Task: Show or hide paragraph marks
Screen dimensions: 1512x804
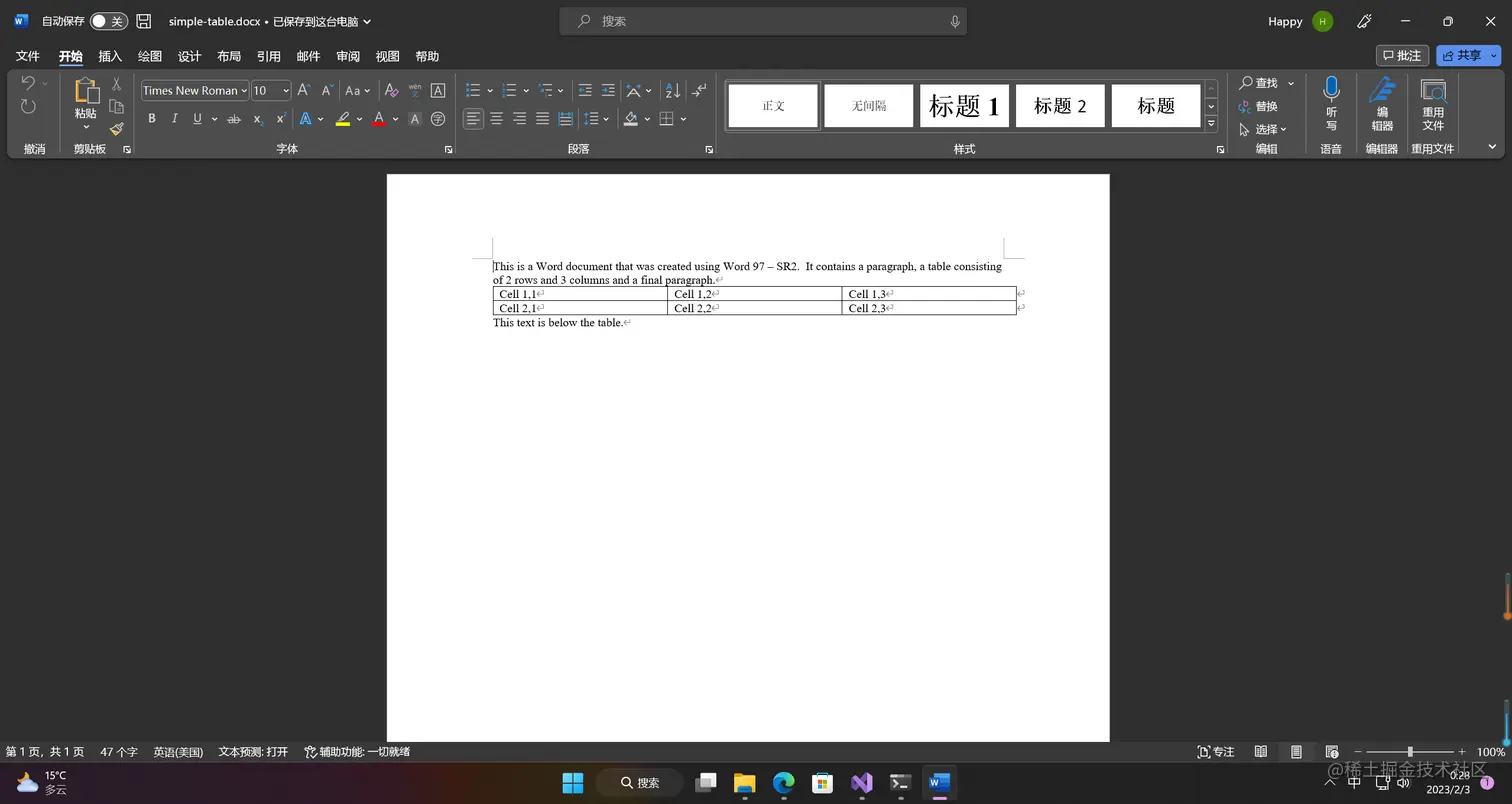Action: click(698, 90)
